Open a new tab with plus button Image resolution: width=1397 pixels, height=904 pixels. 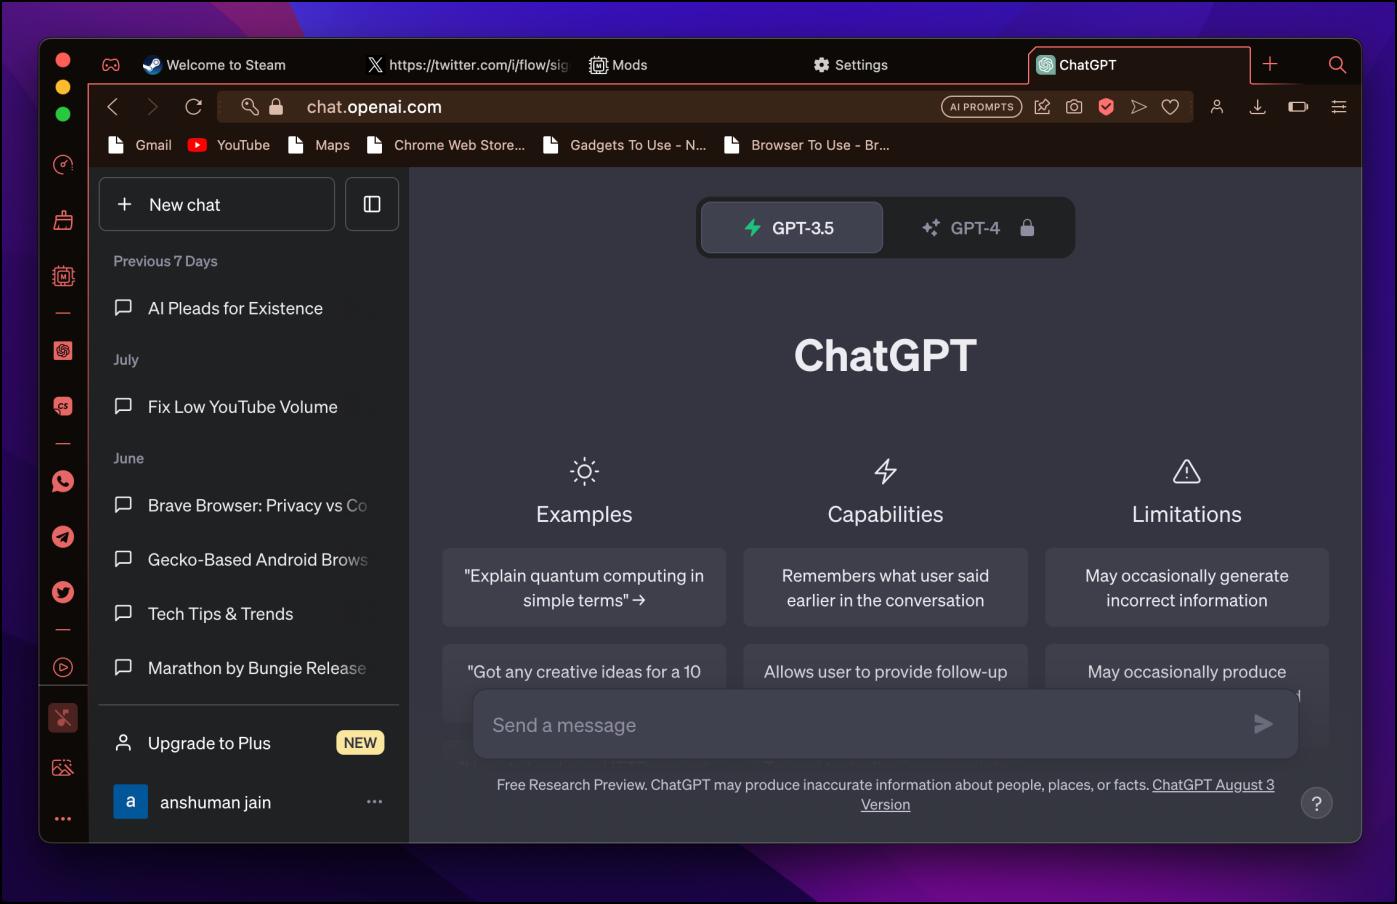coord(1270,64)
